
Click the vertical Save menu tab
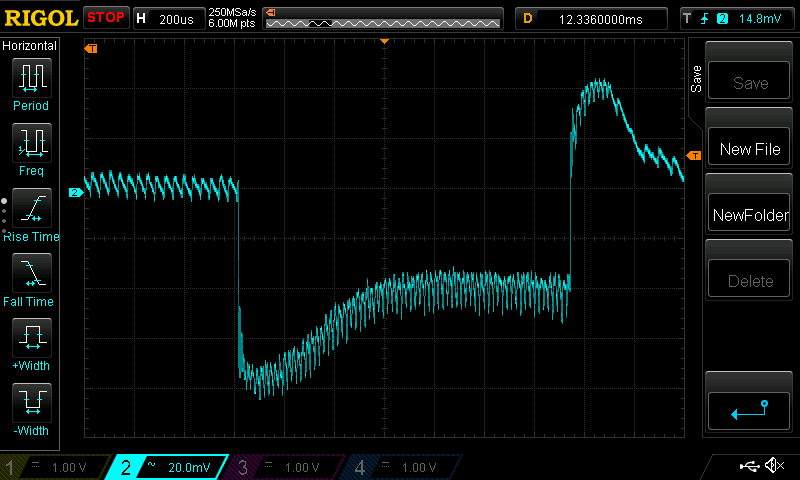[x=696, y=79]
